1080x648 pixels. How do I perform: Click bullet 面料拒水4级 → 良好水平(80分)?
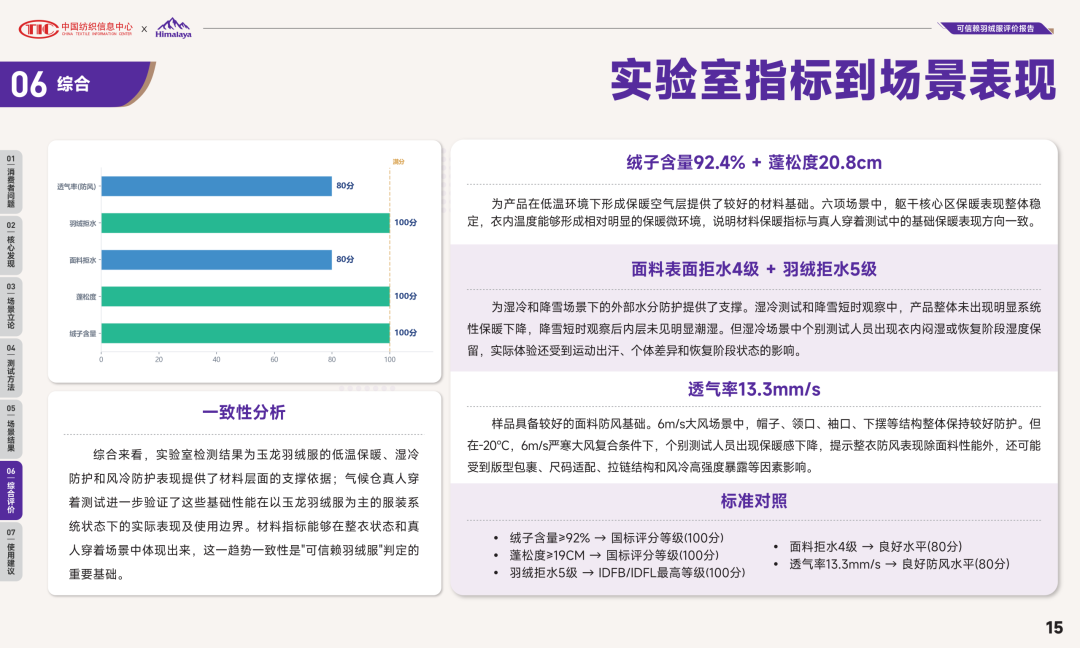(875, 547)
